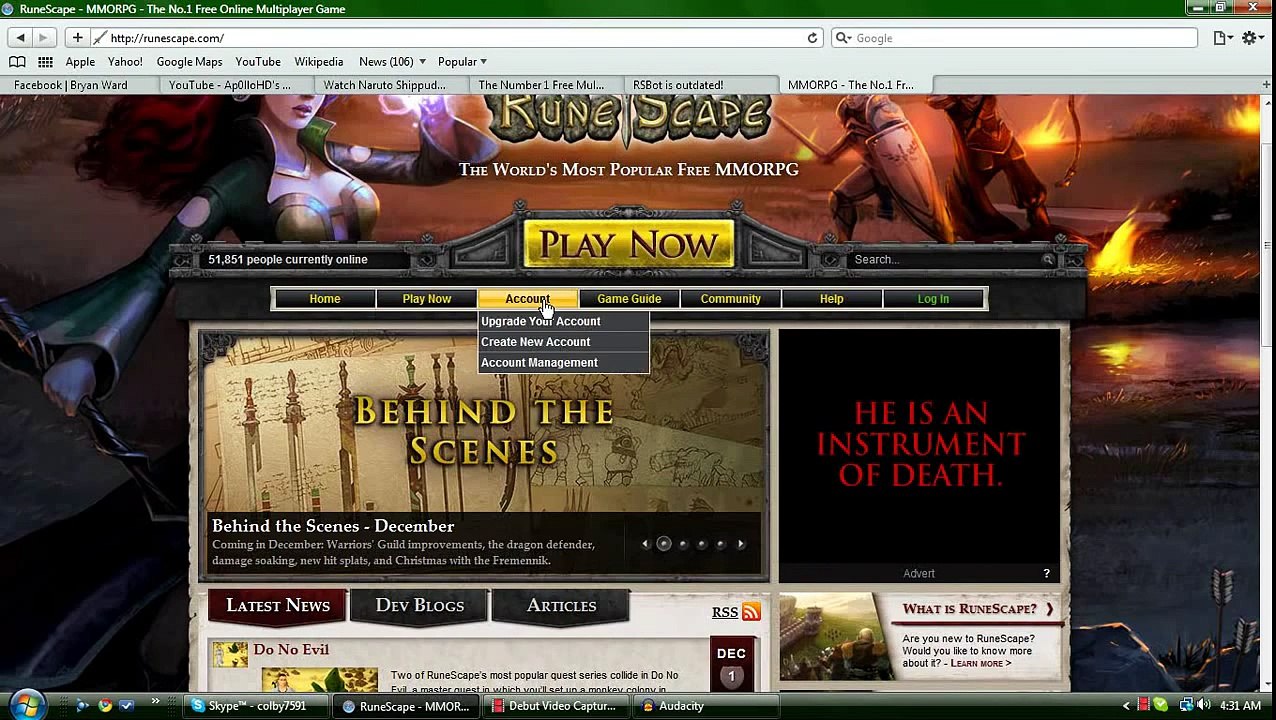
Task: Open the Help menu item
Action: (832, 299)
